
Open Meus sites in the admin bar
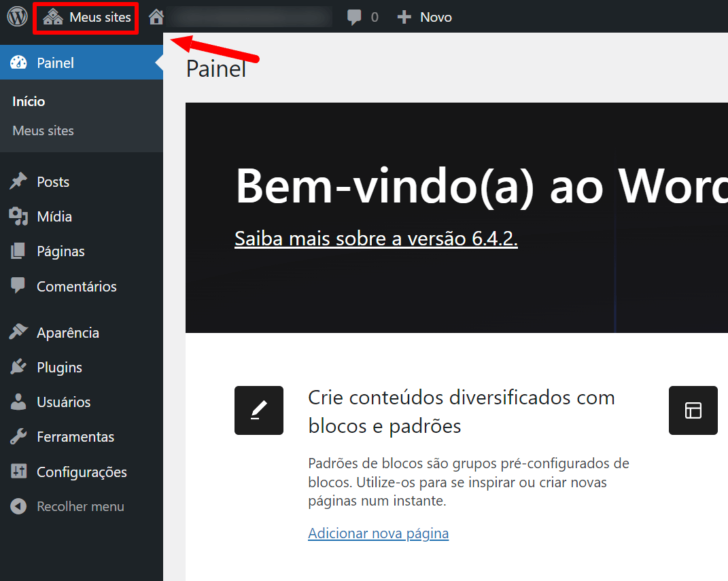86,18
